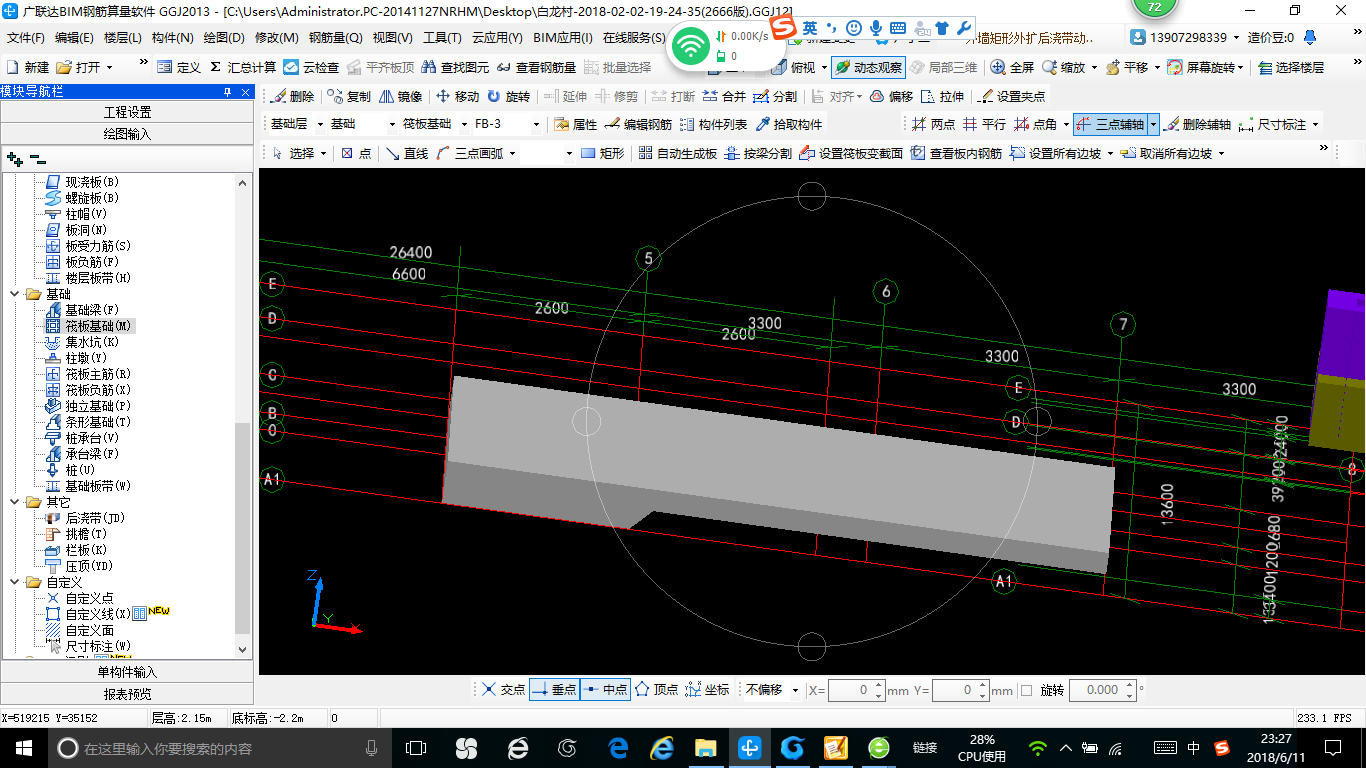Click 自动生成板 auto generate slab
Screen dimensions: 1366x768
(x=677, y=153)
